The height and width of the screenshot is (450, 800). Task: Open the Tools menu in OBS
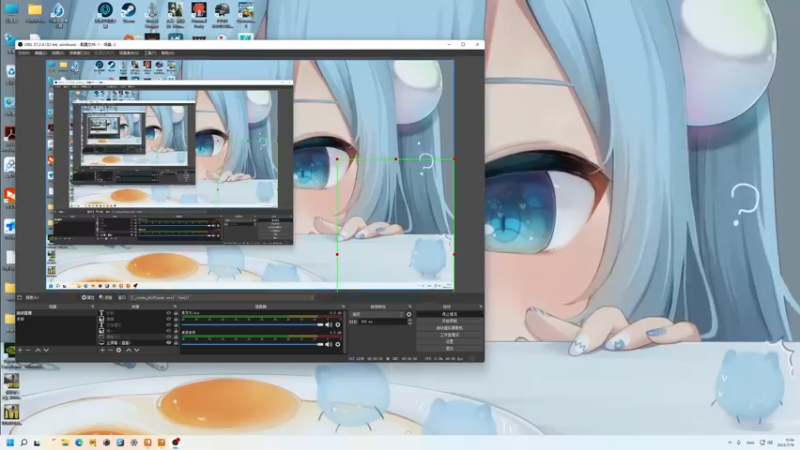click(149, 53)
